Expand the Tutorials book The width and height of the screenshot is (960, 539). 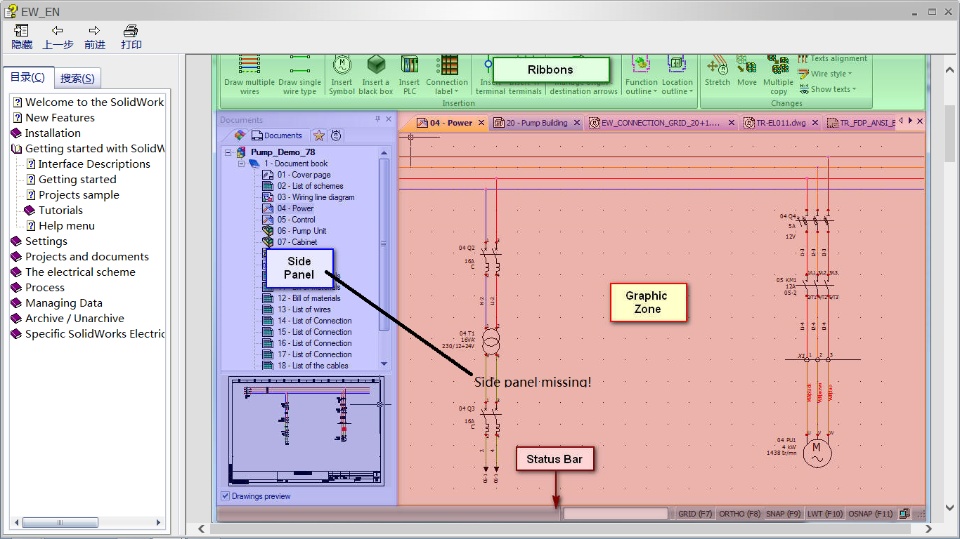(29, 210)
